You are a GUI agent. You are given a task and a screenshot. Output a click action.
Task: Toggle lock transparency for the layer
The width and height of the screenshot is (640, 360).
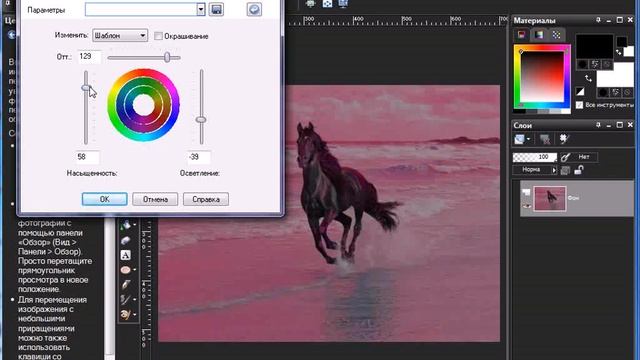pyautogui.click(x=565, y=170)
